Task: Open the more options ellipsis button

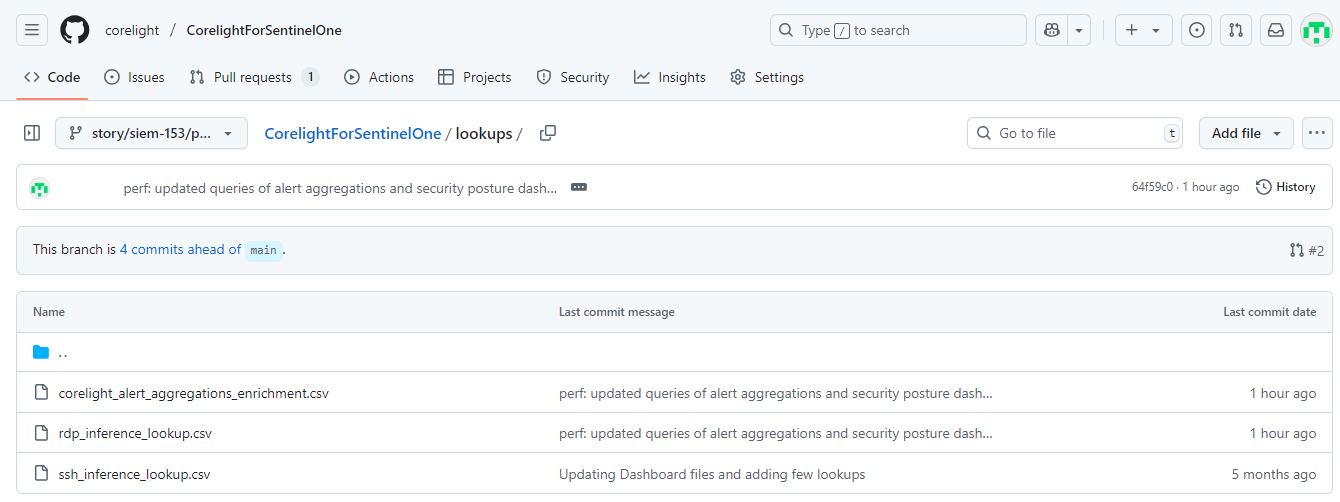Action: (1316, 133)
